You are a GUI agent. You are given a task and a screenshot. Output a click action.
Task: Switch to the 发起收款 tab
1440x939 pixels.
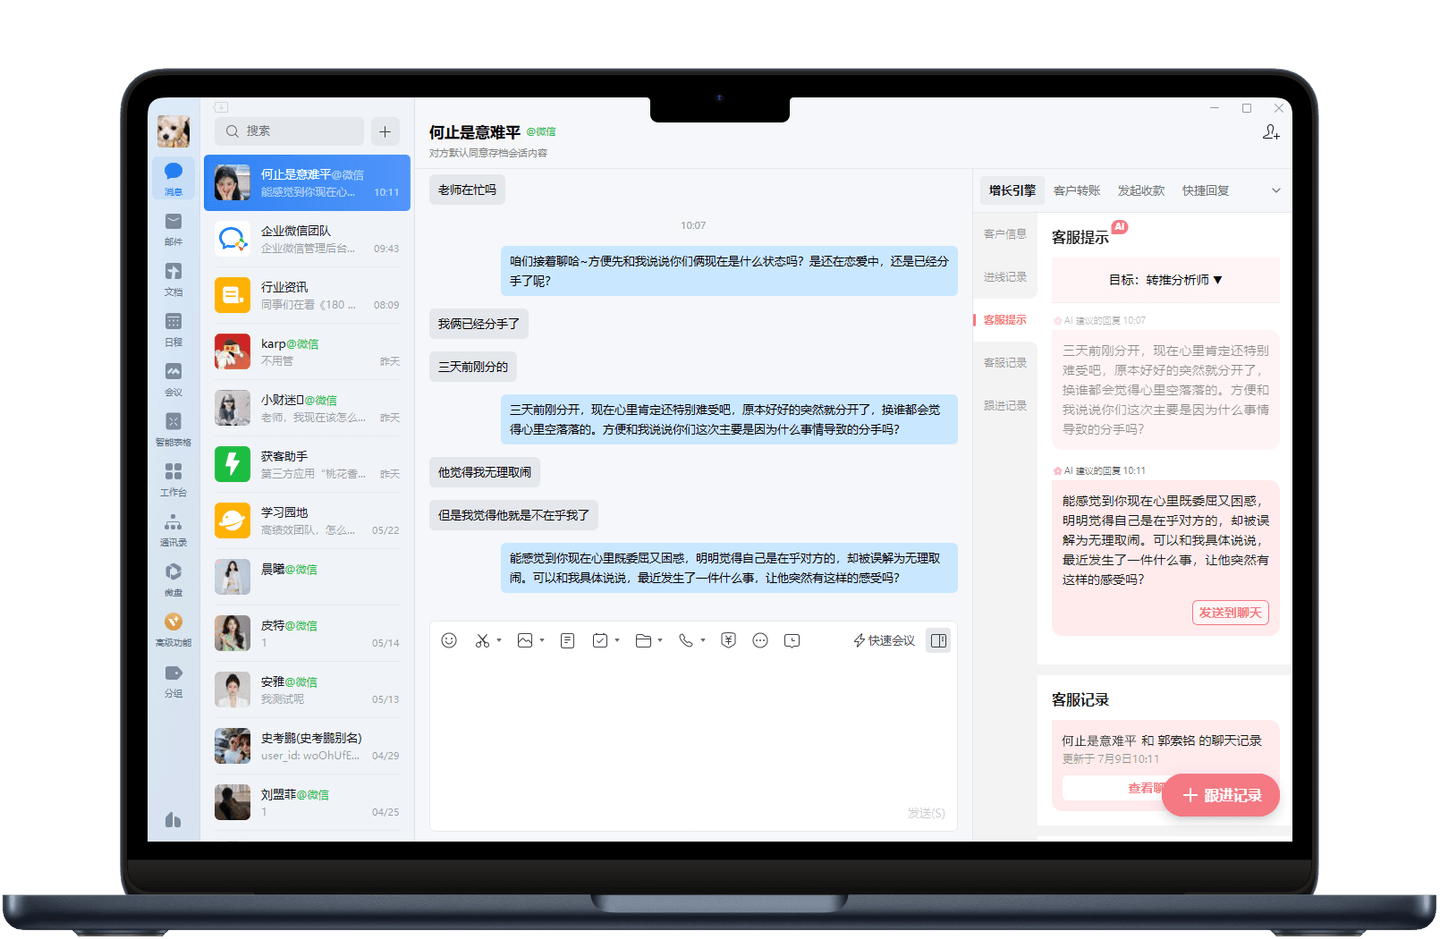(x=1141, y=190)
